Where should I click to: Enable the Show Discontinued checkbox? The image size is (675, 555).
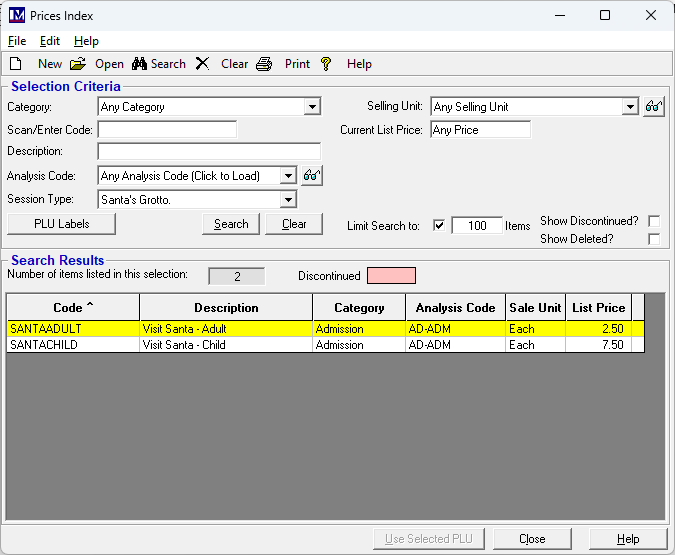[653, 221]
